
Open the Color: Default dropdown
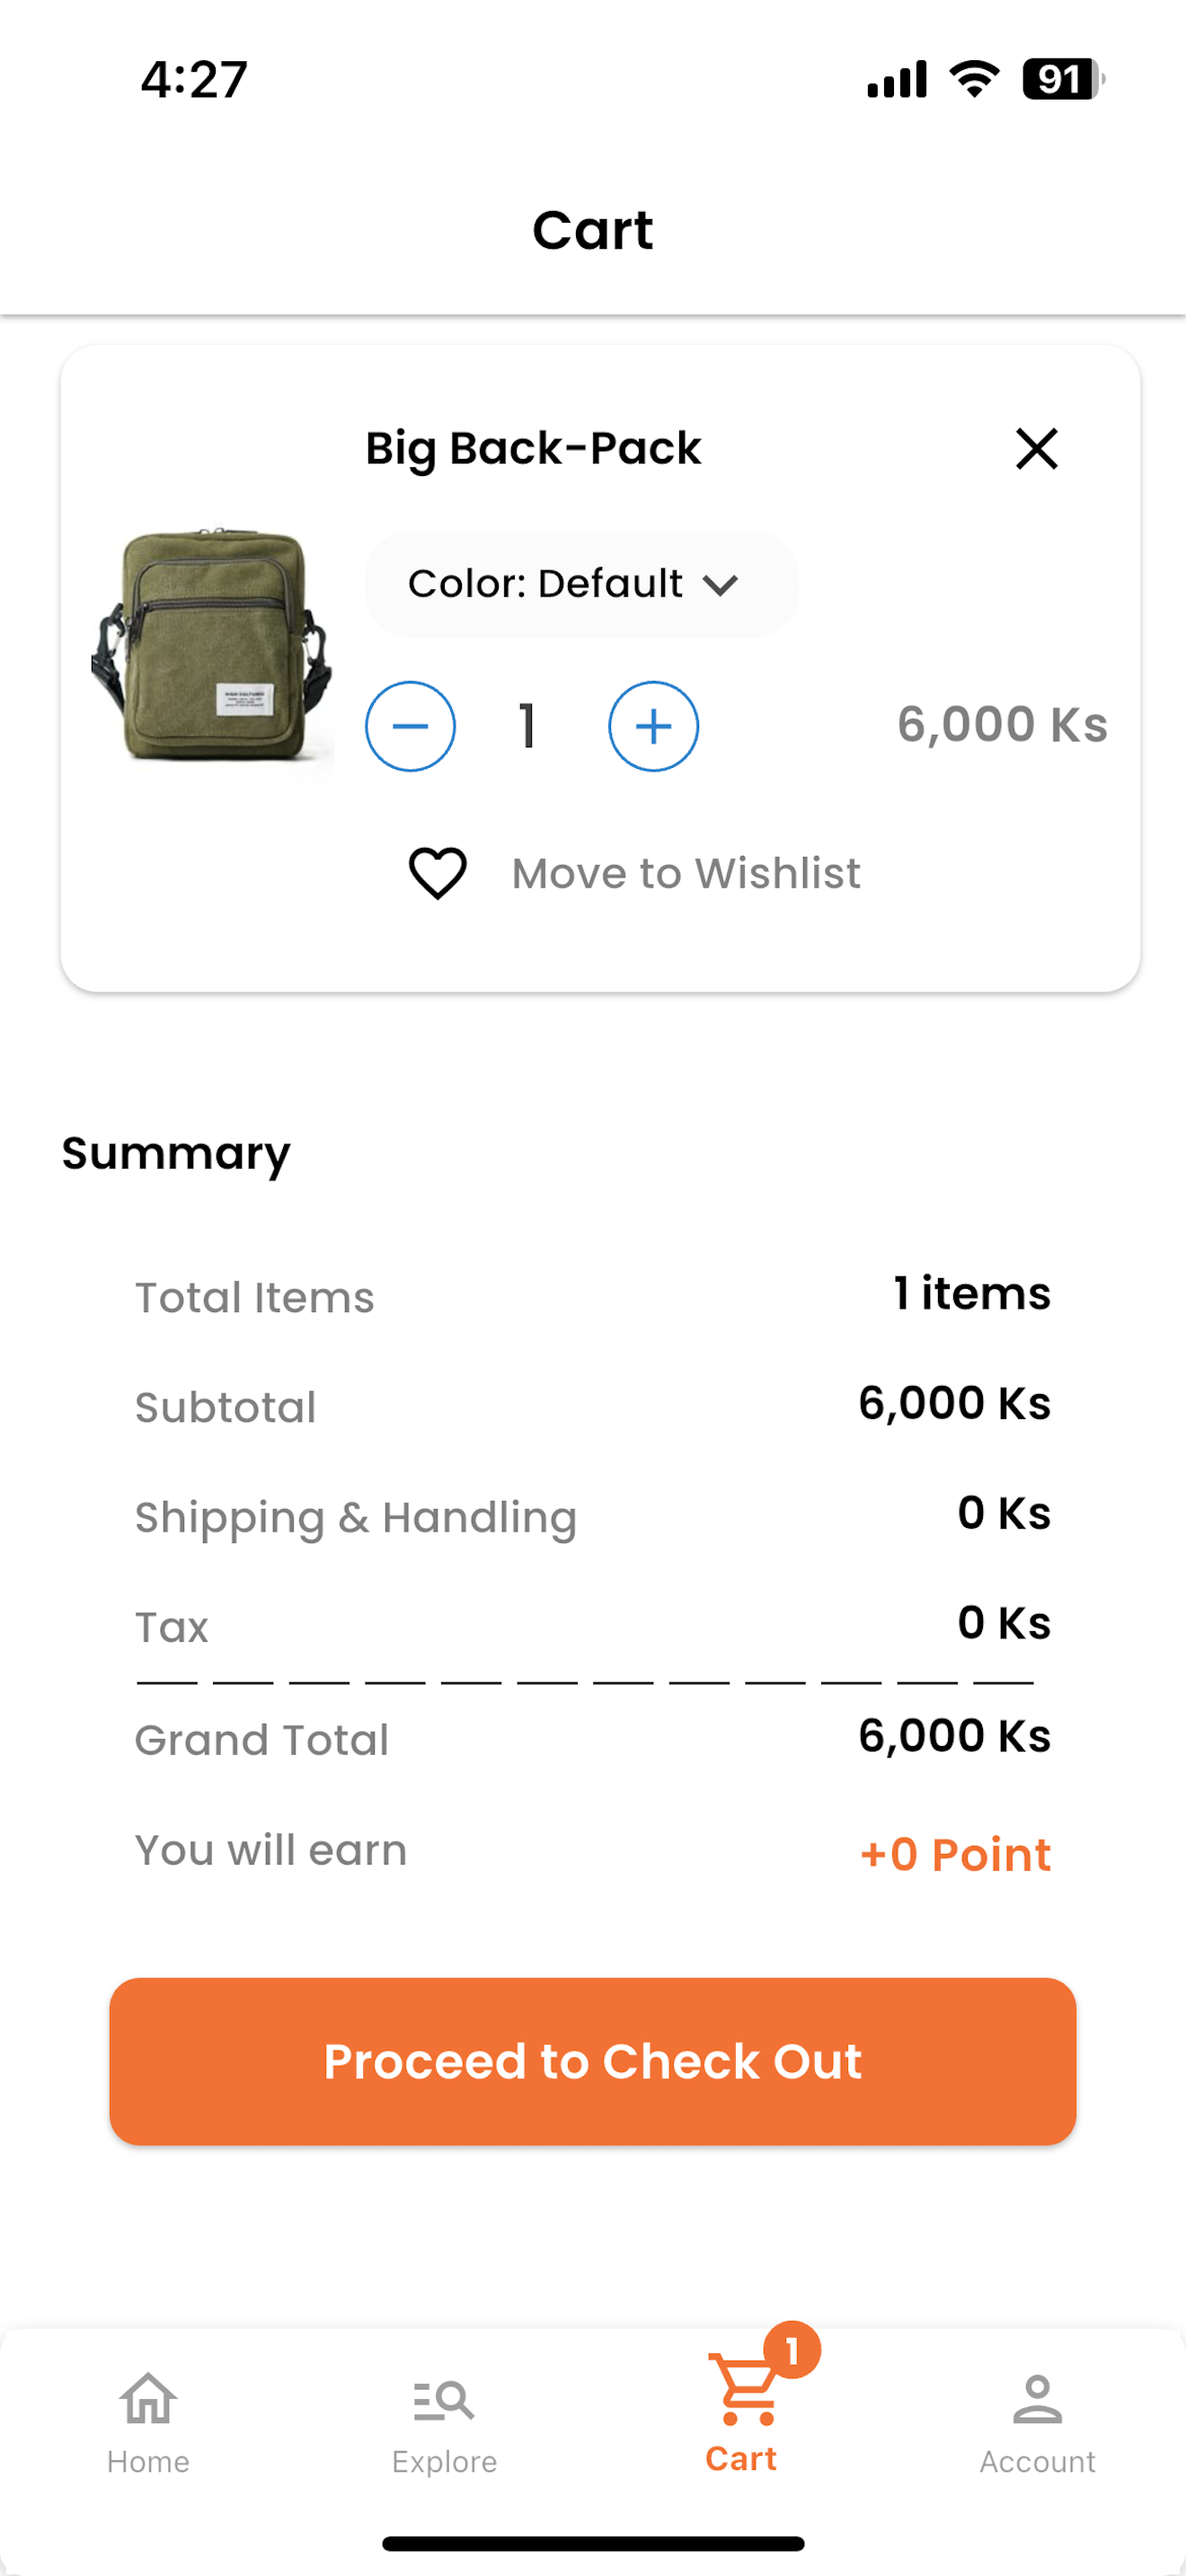pos(580,584)
